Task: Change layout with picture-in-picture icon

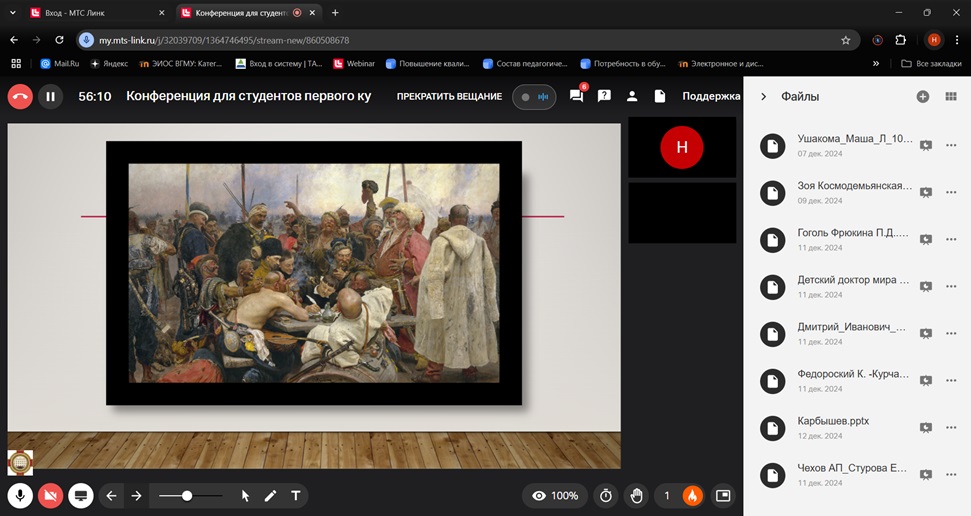Action: 723,496
